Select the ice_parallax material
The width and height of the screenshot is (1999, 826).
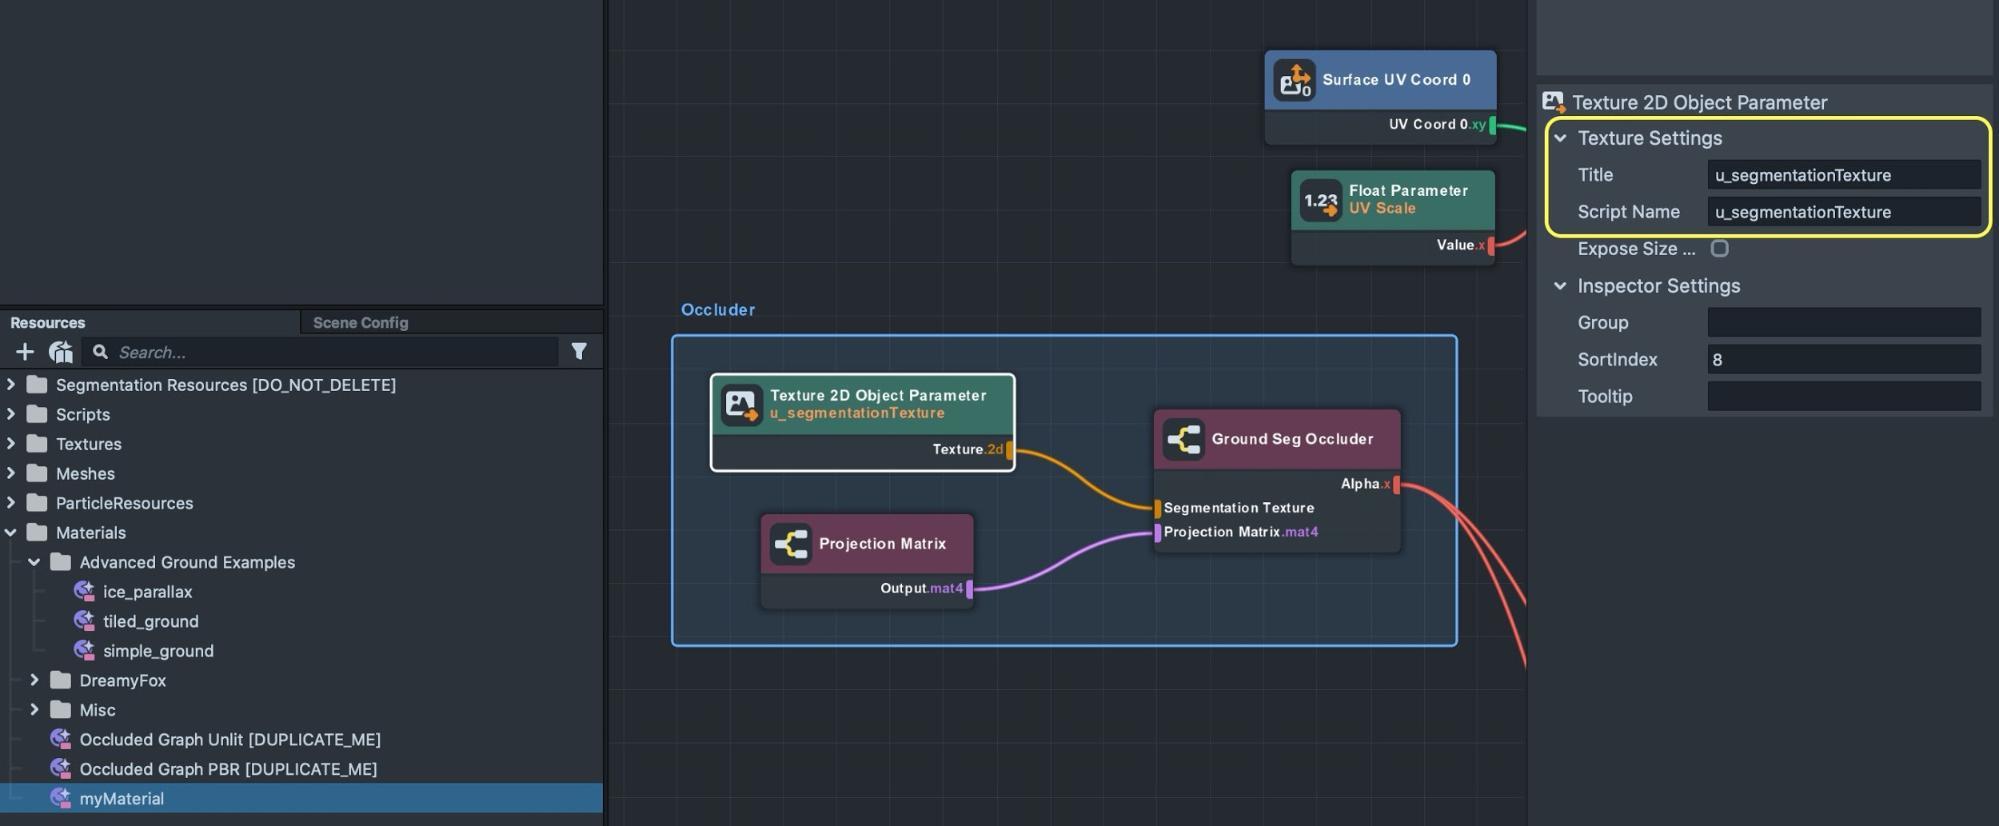click(147, 592)
